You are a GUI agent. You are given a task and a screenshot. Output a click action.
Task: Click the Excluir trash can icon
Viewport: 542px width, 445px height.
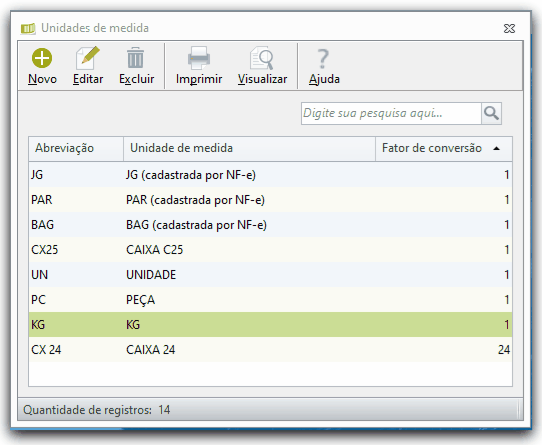tap(136, 58)
